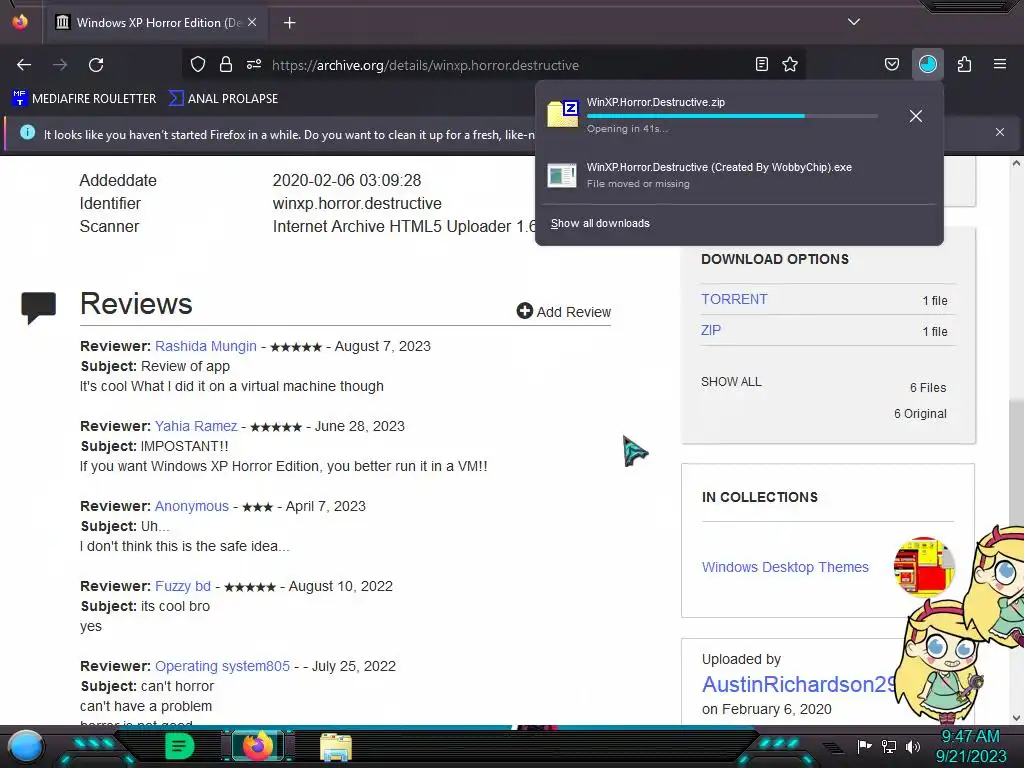Click the identifier value winxp.horror.destructive
This screenshot has height=768, width=1024.
click(x=357, y=203)
